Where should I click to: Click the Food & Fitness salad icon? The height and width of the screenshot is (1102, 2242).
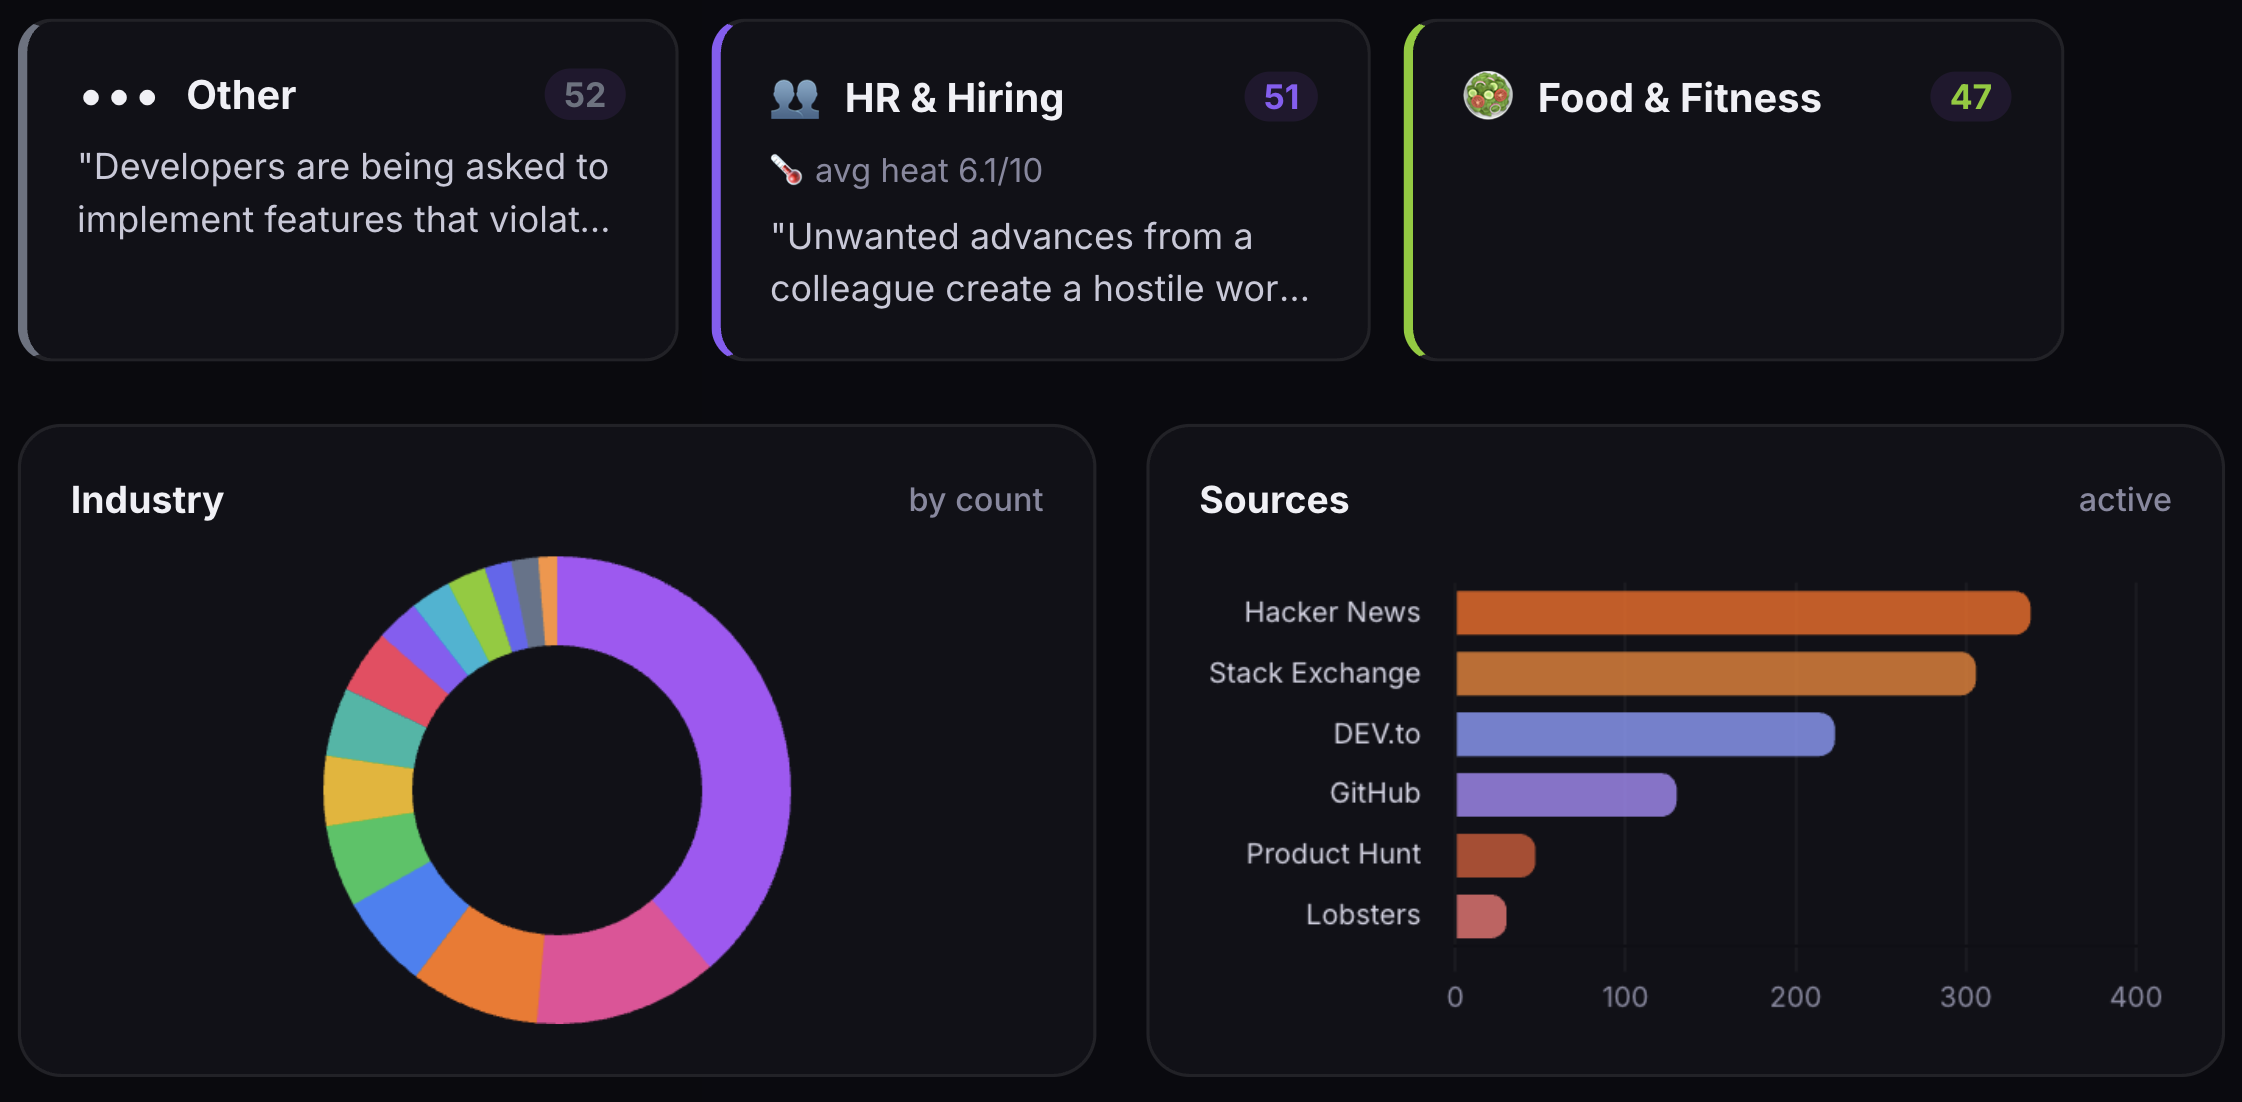tap(1488, 96)
